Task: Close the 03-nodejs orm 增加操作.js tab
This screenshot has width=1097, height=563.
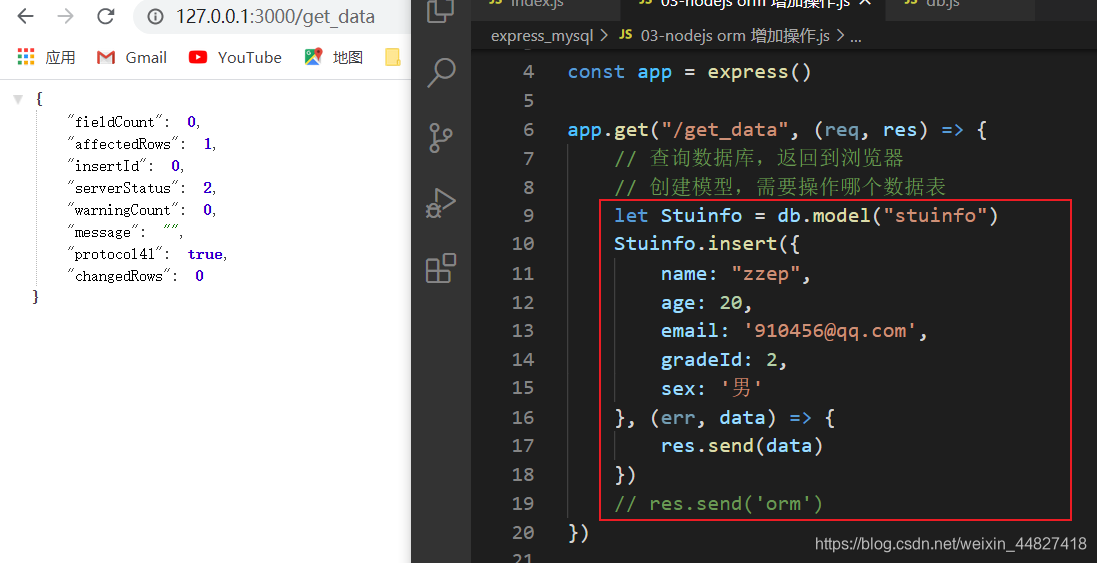Action: (x=865, y=3)
